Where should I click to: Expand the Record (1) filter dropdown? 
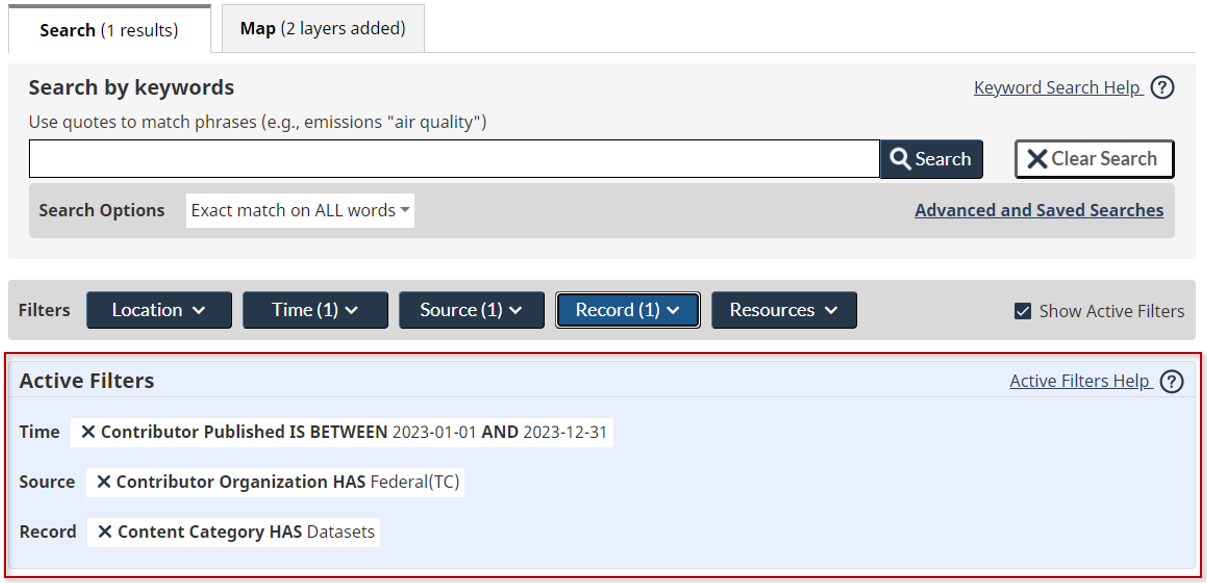click(x=627, y=310)
